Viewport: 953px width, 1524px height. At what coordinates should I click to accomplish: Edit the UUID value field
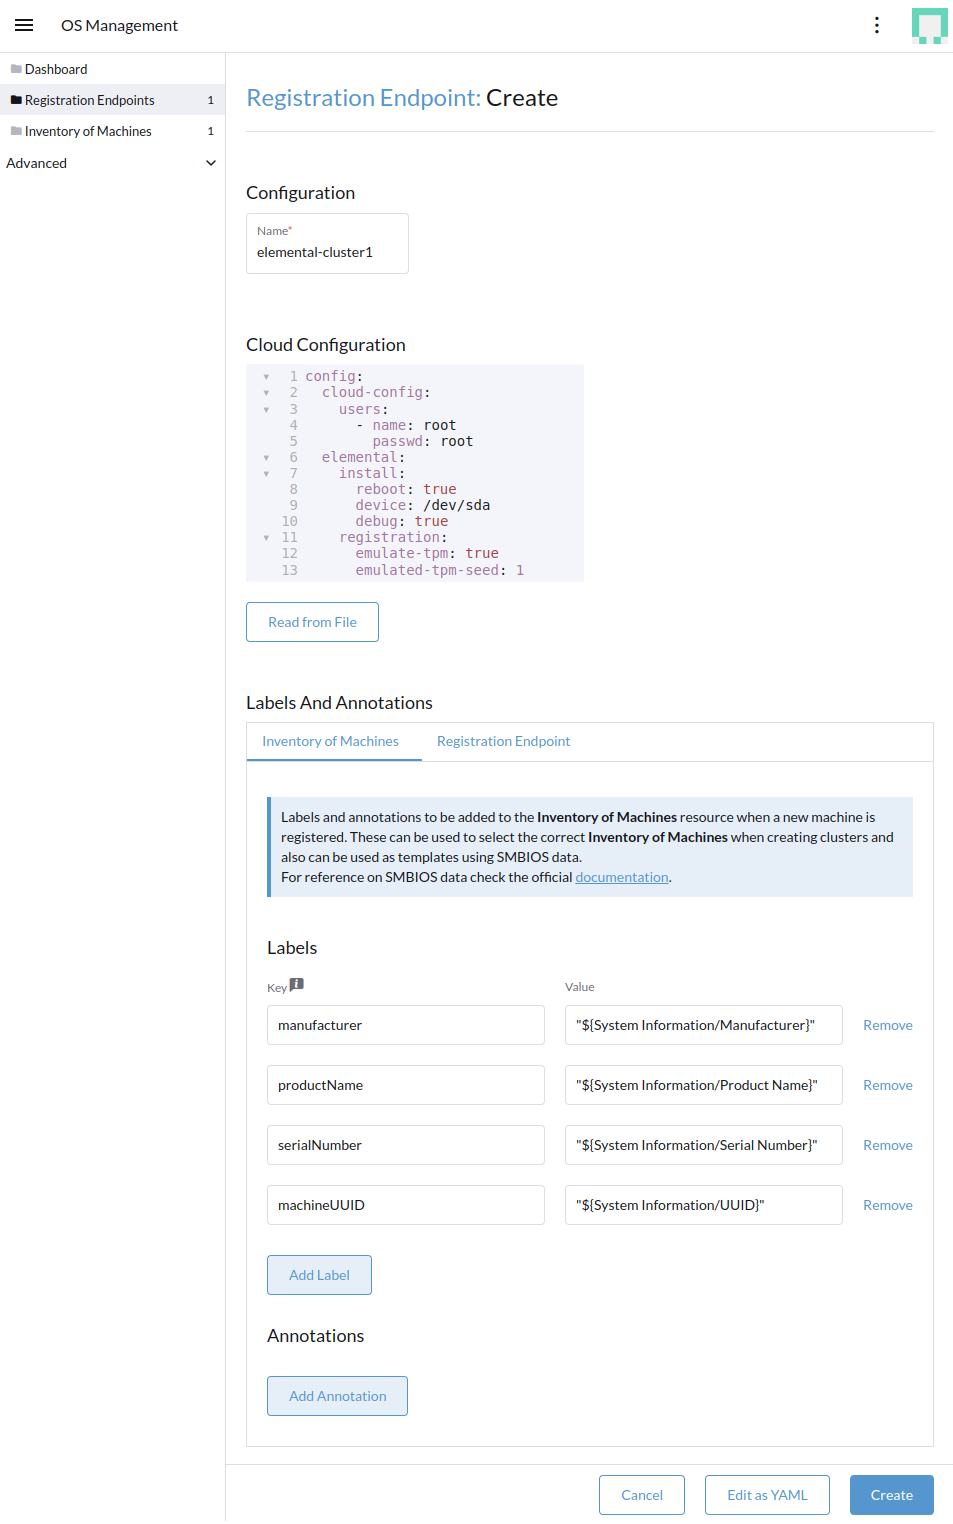pyautogui.click(x=704, y=1205)
